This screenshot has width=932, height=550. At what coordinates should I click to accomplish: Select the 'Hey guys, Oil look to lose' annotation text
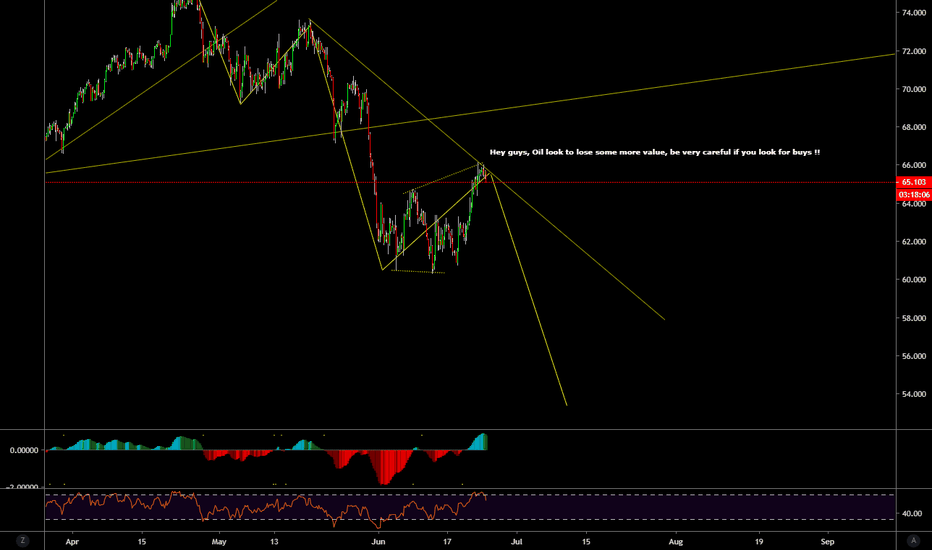pos(654,152)
